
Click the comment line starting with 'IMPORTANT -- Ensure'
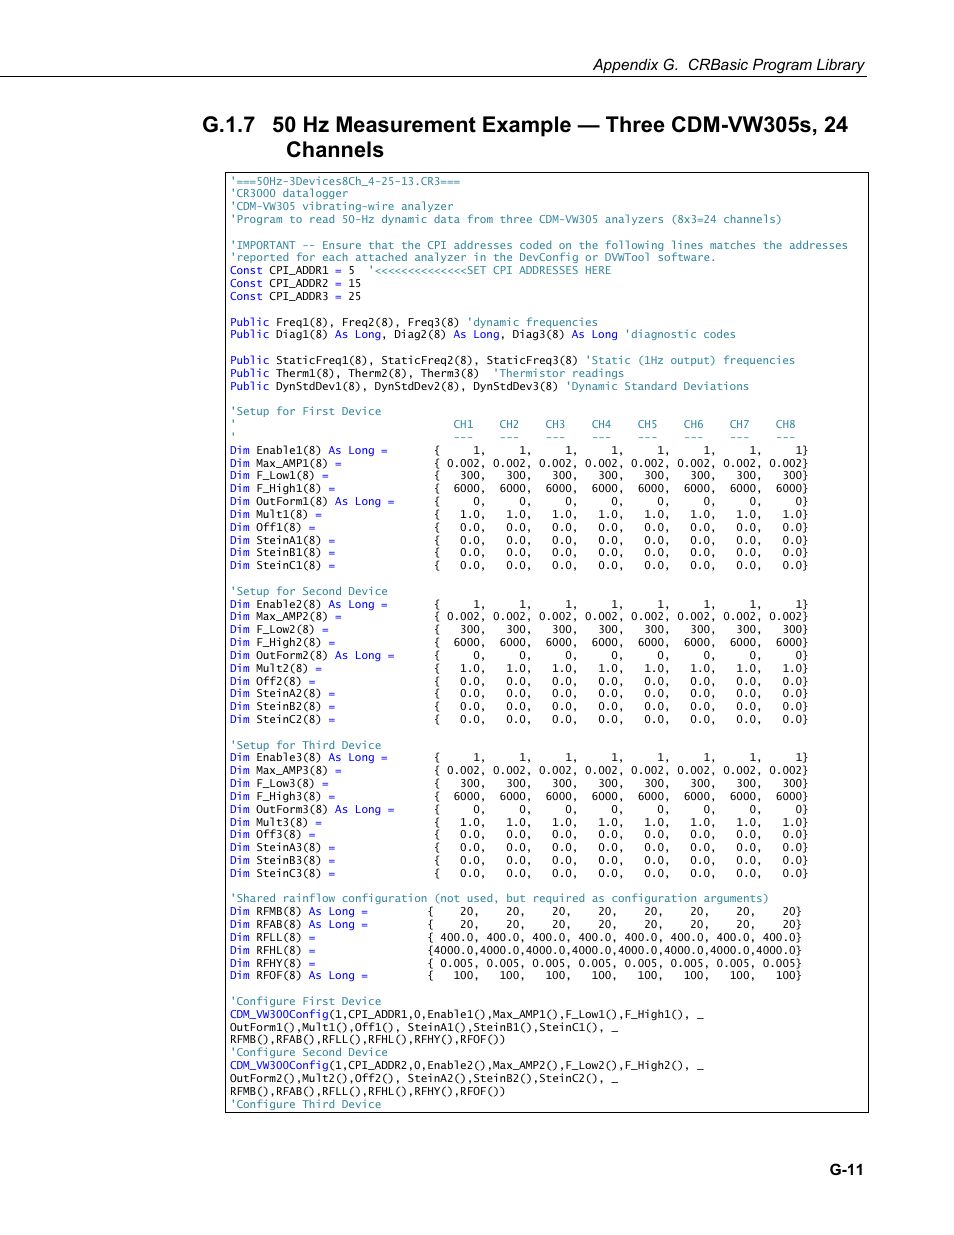(x=538, y=245)
